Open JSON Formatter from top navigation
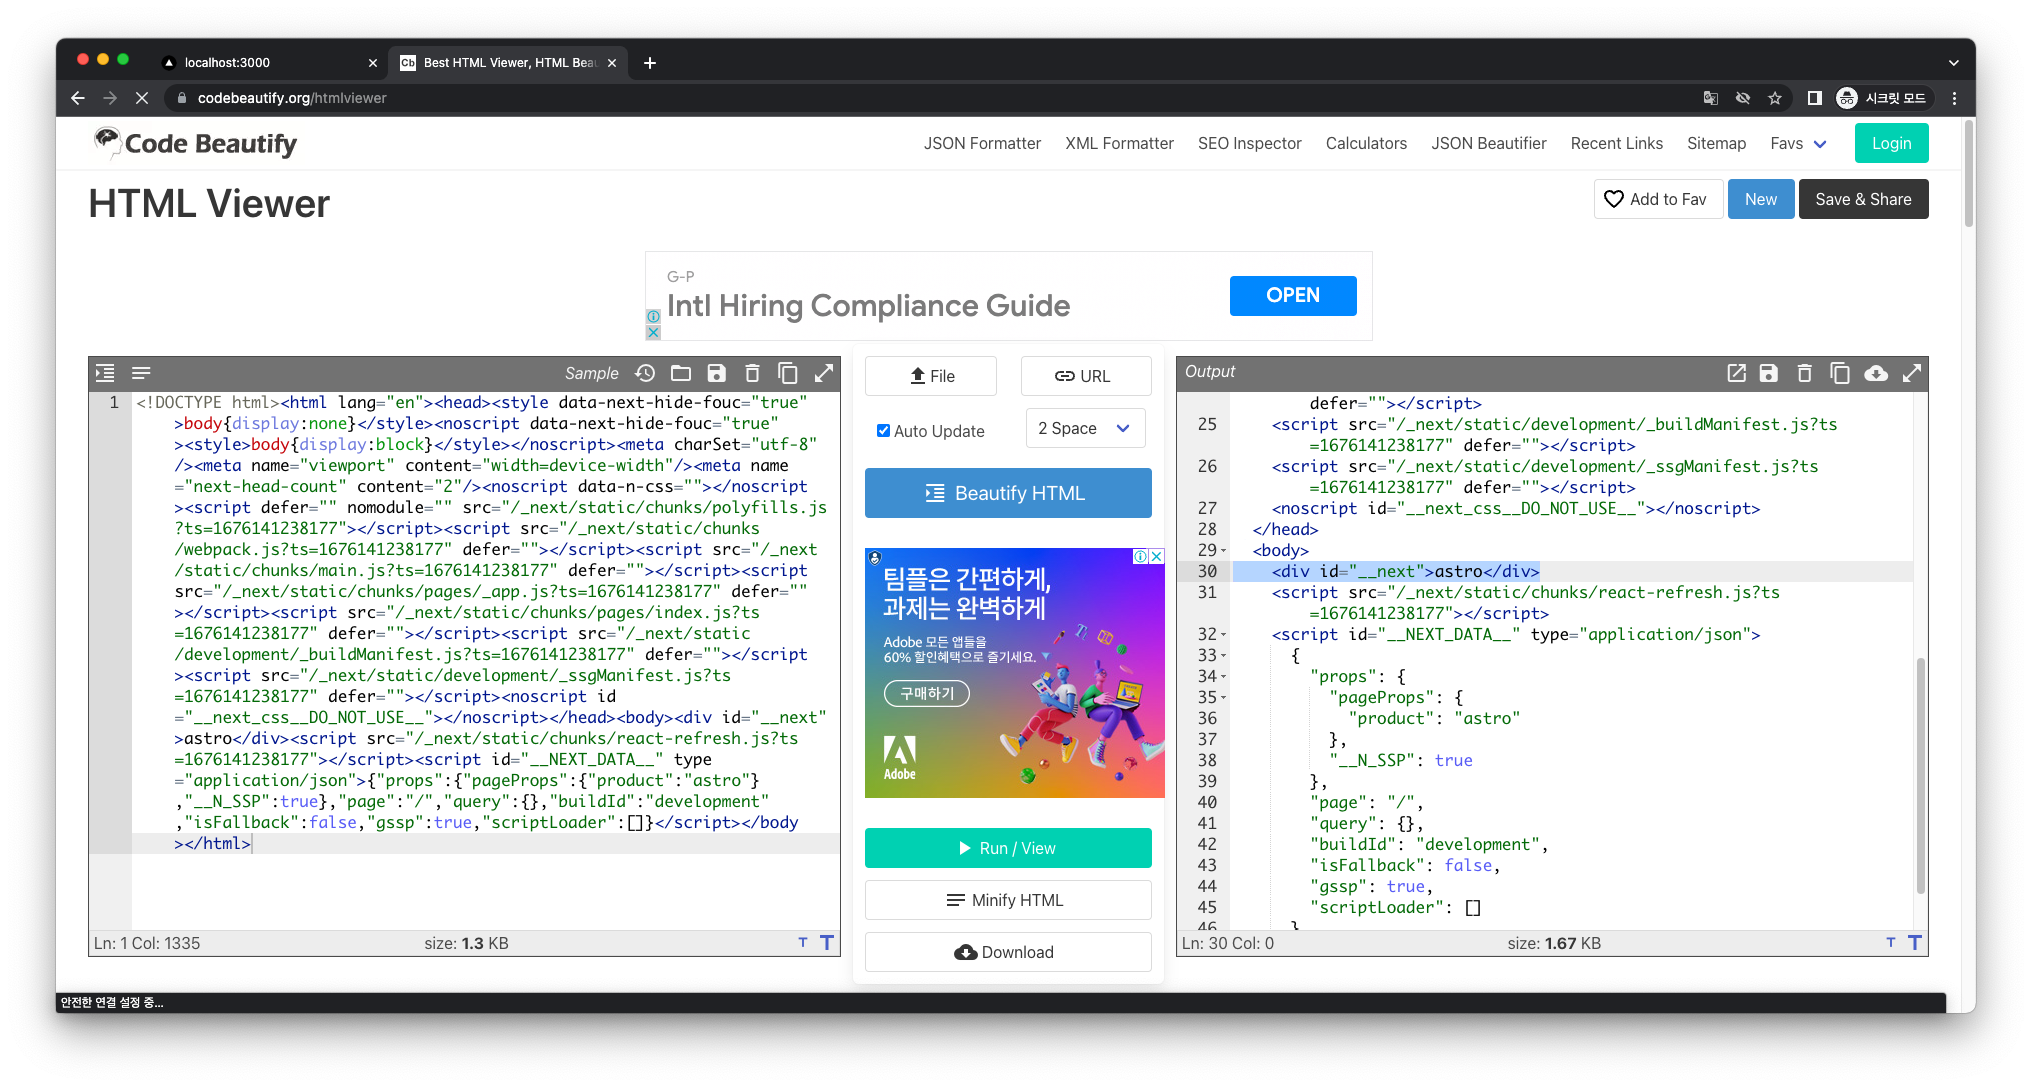 (x=982, y=143)
